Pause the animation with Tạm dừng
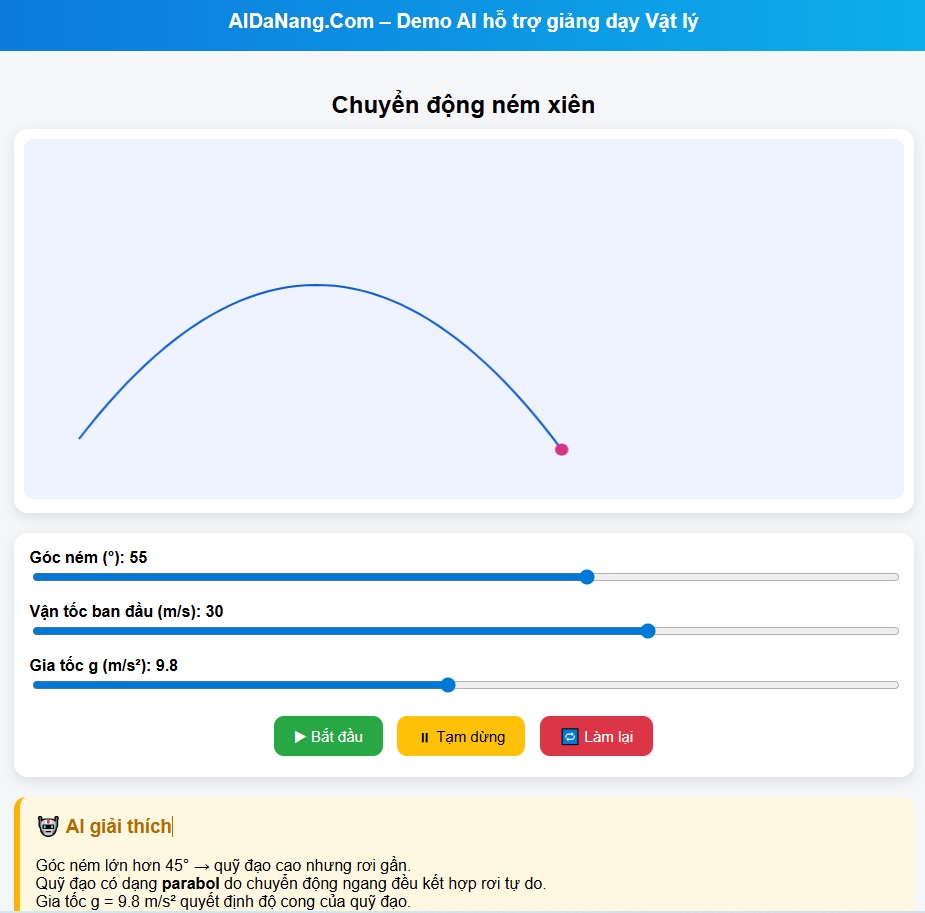The width and height of the screenshot is (925, 913). point(460,736)
